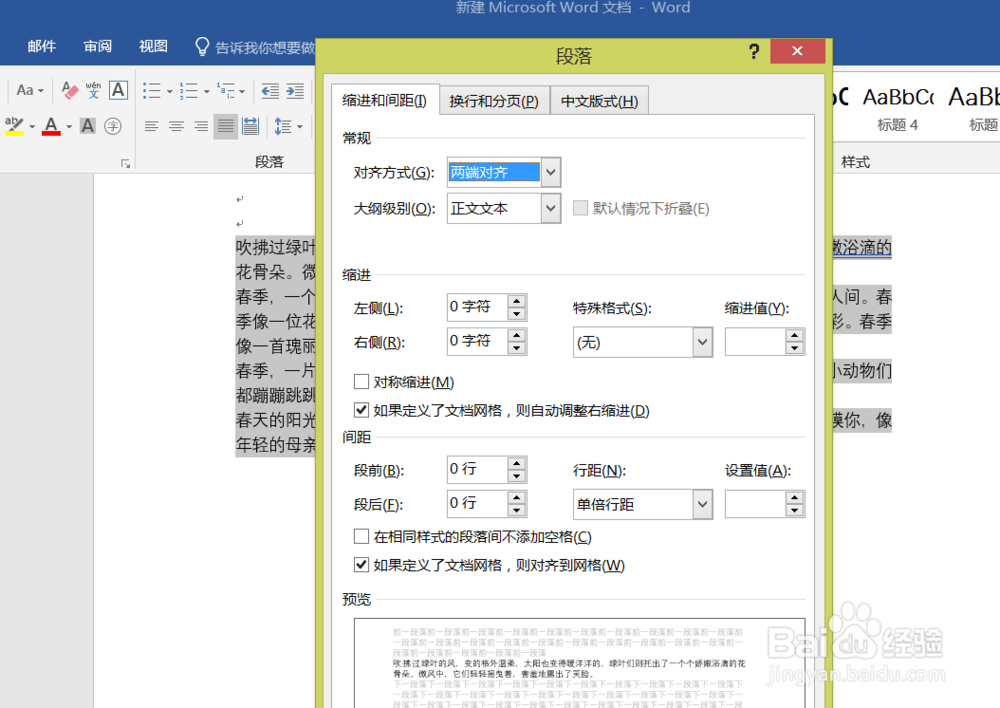Click the Clear Formatting eraser icon
The height and width of the screenshot is (708, 1000).
click(x=70, y=90)
